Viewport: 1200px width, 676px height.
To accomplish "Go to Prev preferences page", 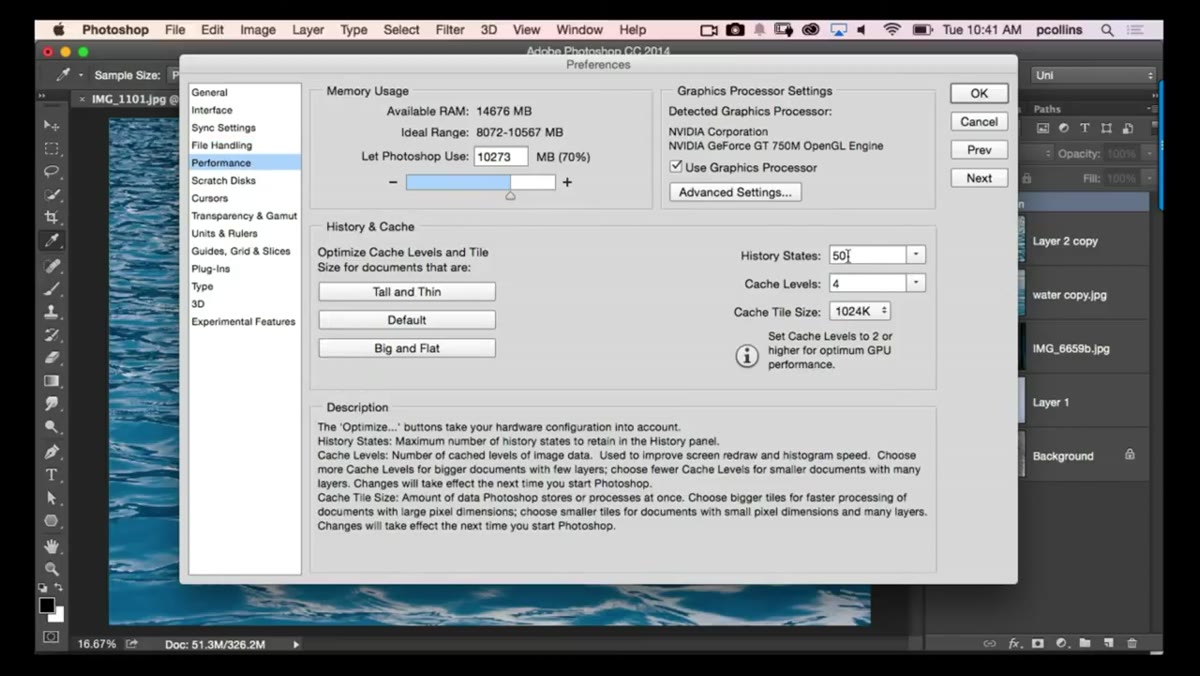I will (979, 150).
